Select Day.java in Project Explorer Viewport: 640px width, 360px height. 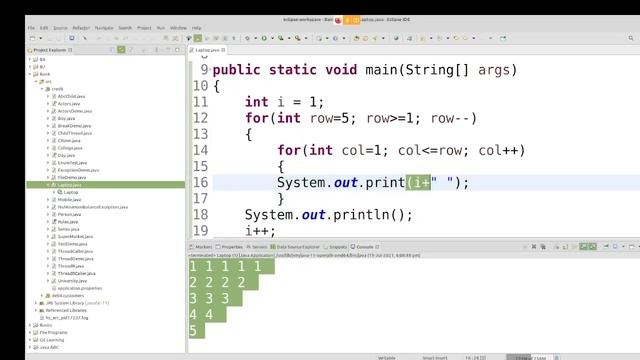click(x=67, y=155)
